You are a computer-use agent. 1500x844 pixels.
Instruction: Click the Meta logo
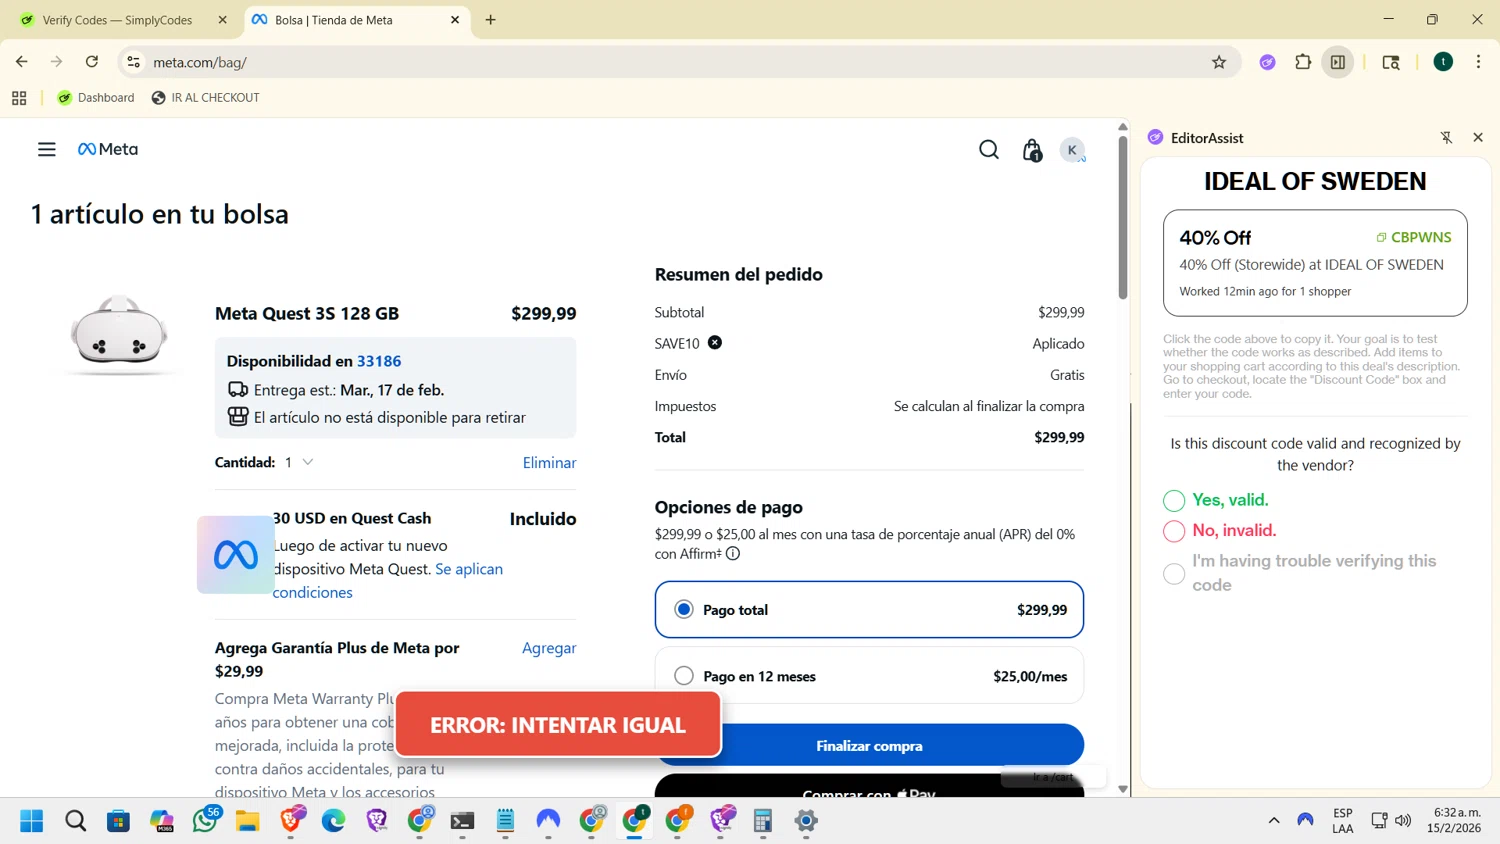(x=108, y=149)
